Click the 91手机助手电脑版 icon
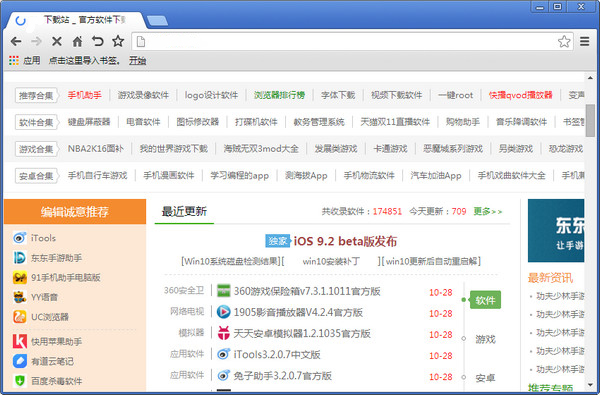This screenshot has width=600, height=395. tap(20, 277)
